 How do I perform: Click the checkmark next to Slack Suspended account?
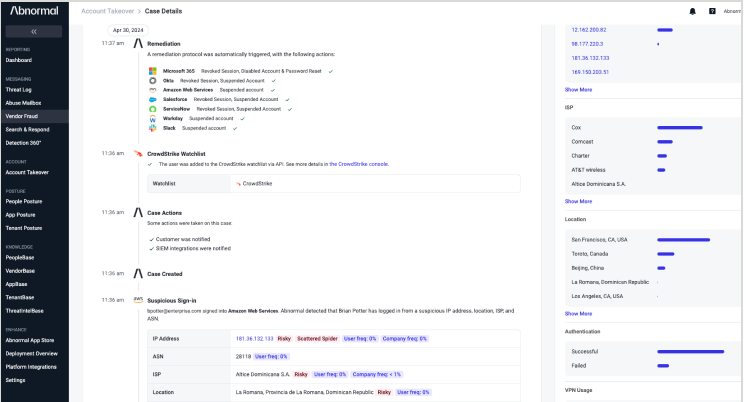pos(235,128)
